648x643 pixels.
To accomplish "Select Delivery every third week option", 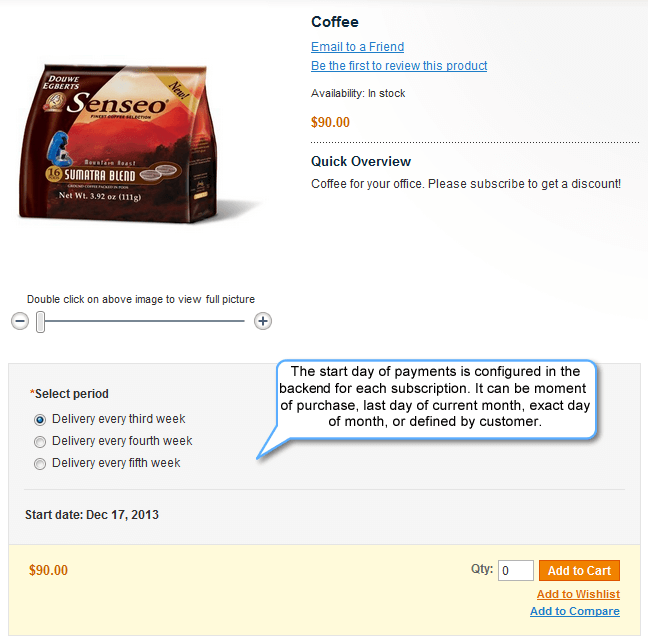I will 40,420.
